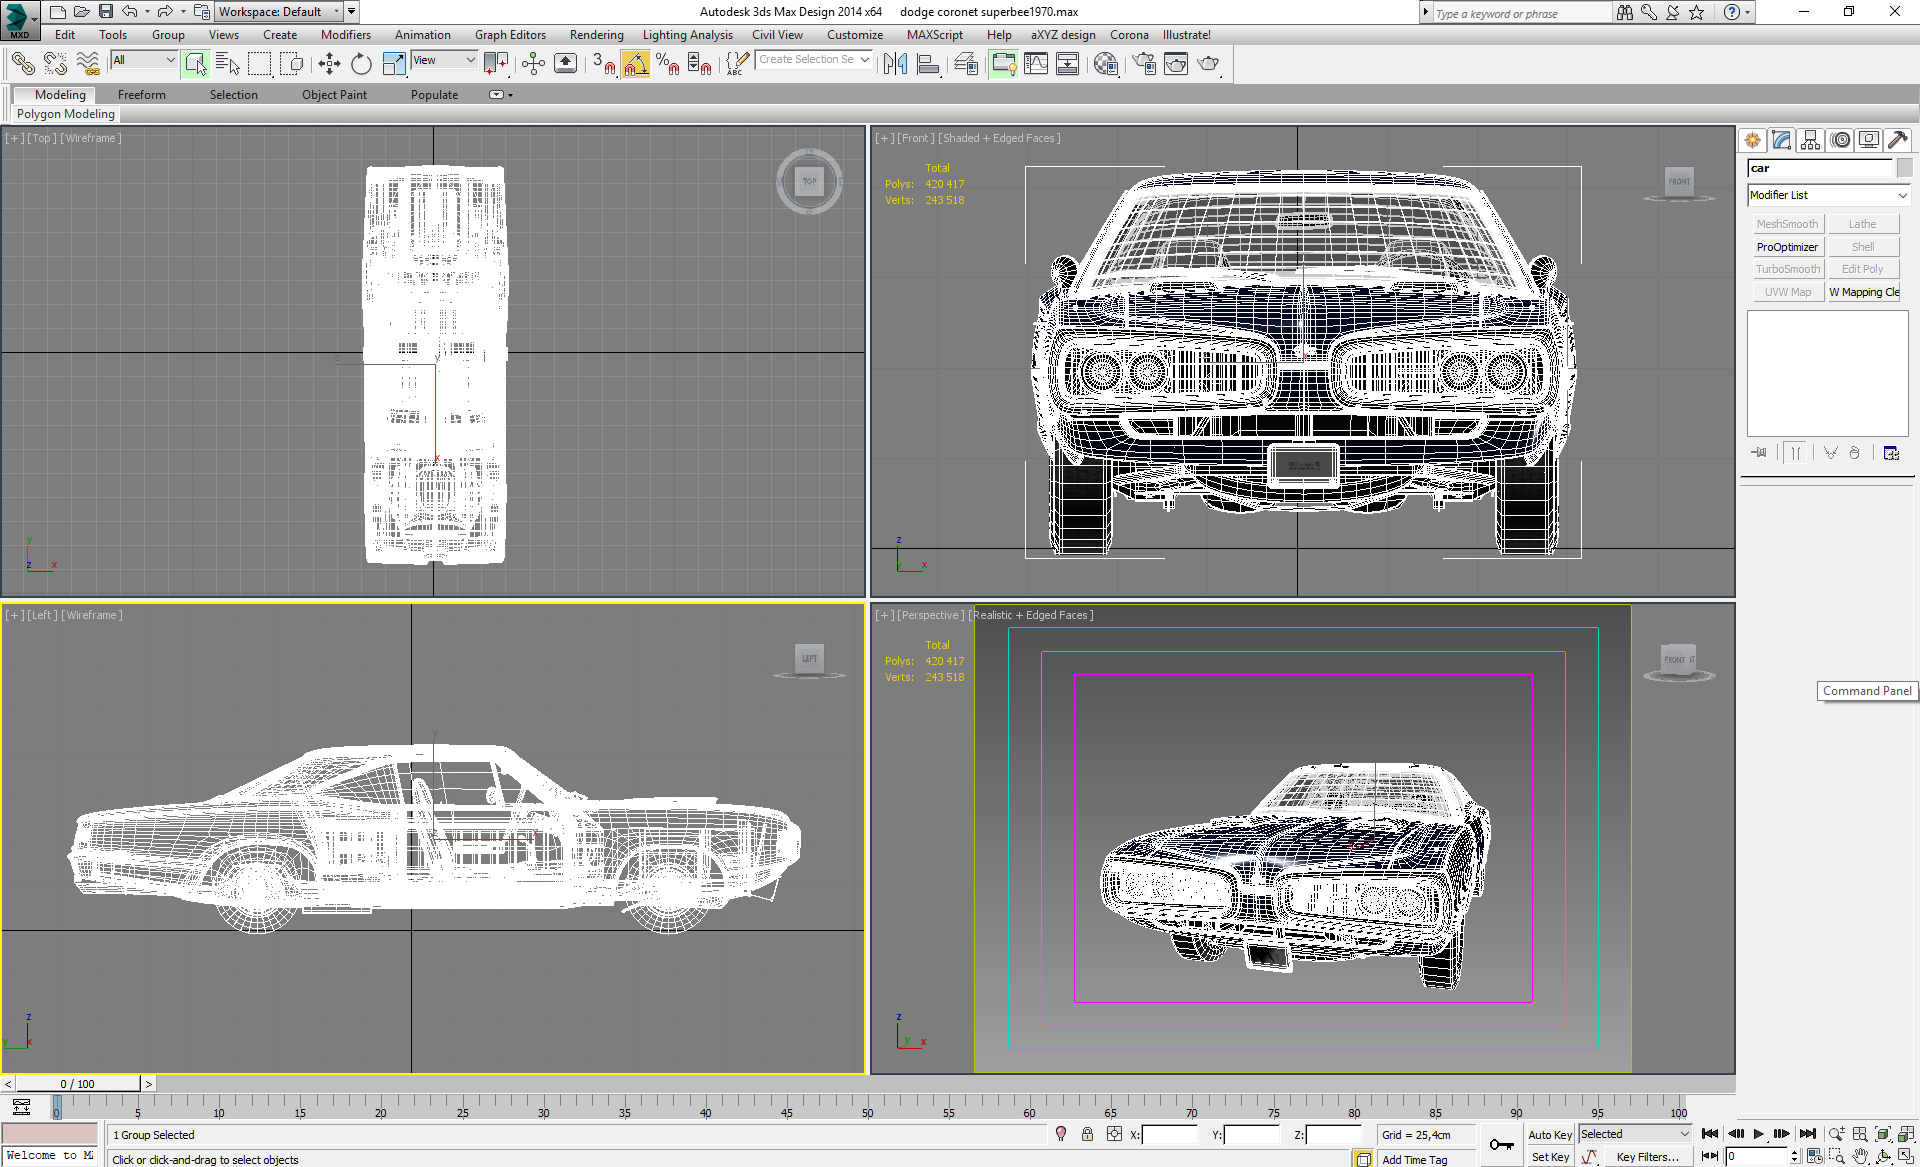Switch to the Utilities hammer tab
Screen dimensions: 1920x1167
click(1897, 141)
